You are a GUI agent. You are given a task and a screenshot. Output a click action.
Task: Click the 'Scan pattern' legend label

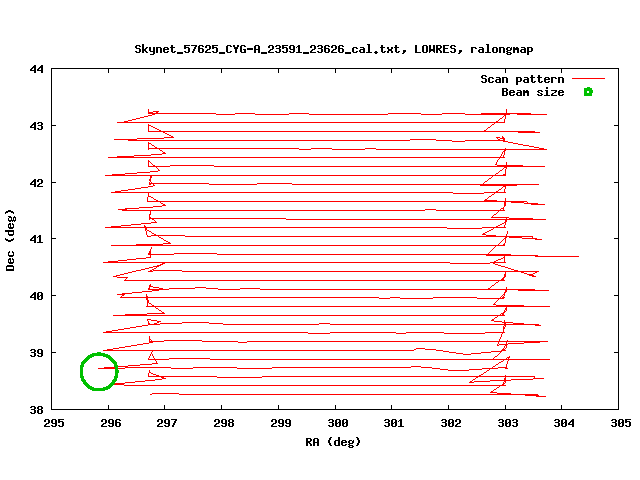pyautogui.click(x=522, y=79)
